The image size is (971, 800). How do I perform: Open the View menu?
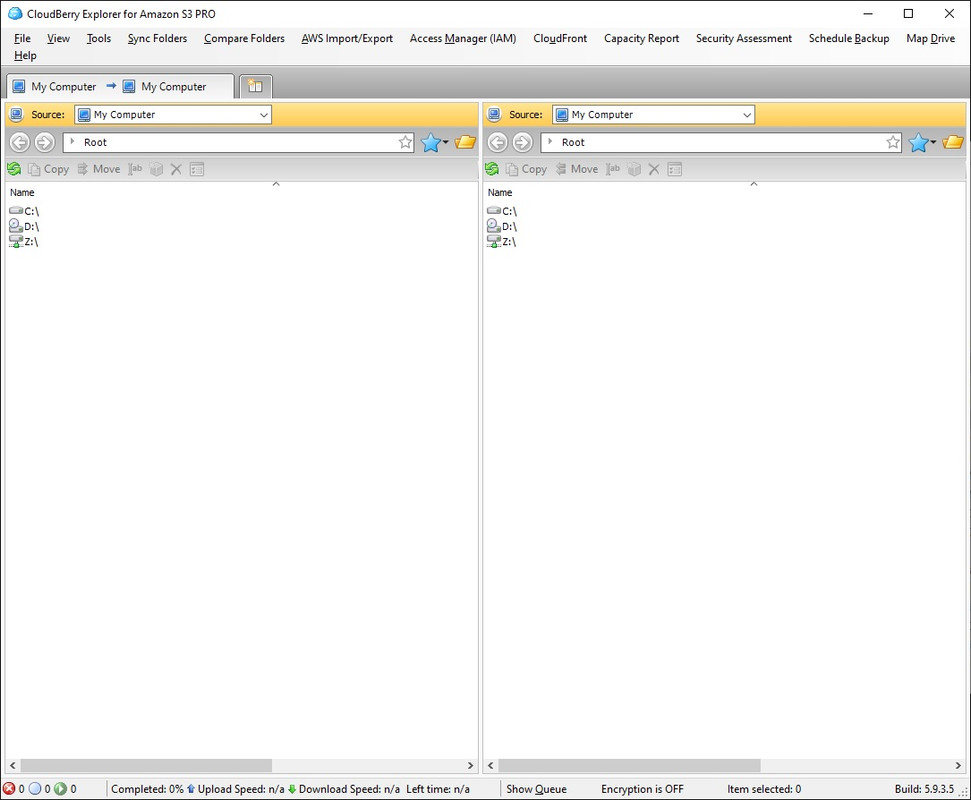coord(58,38)
